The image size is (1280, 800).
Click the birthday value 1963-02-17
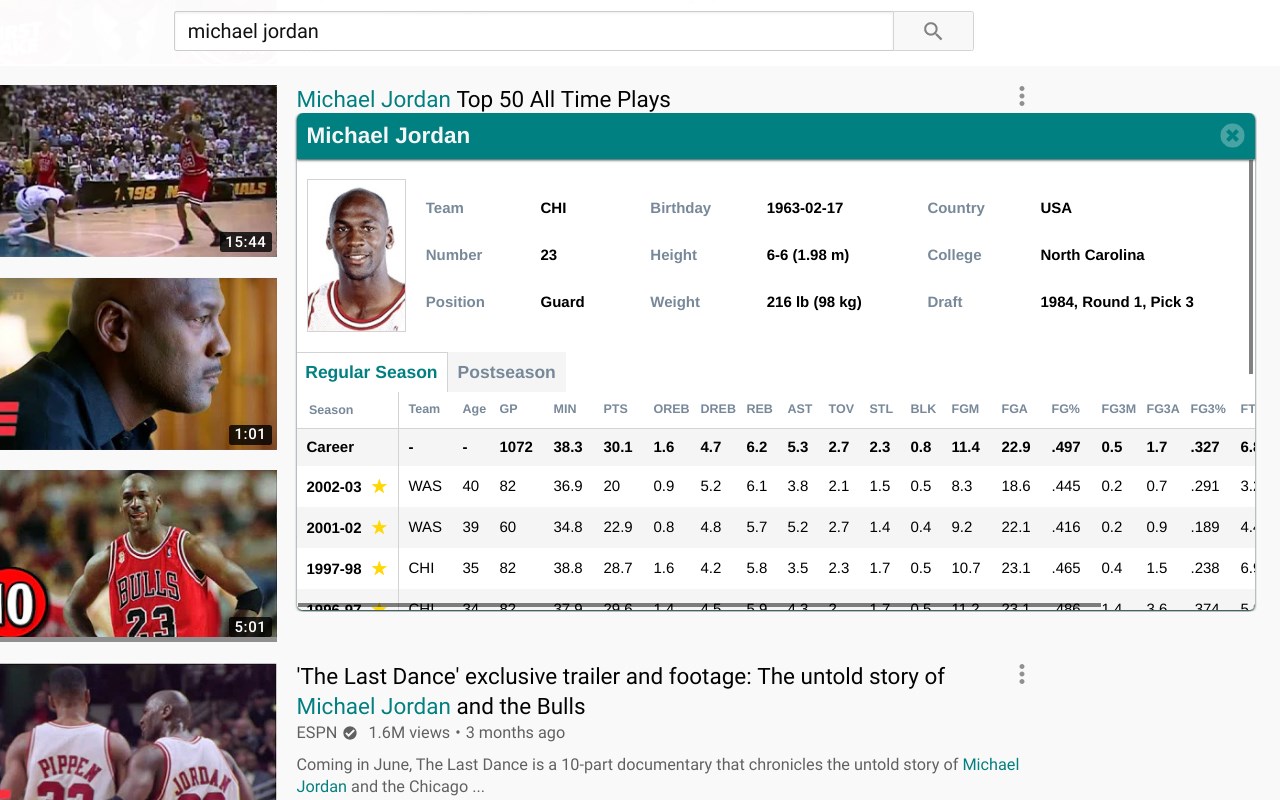pos(805,208)
